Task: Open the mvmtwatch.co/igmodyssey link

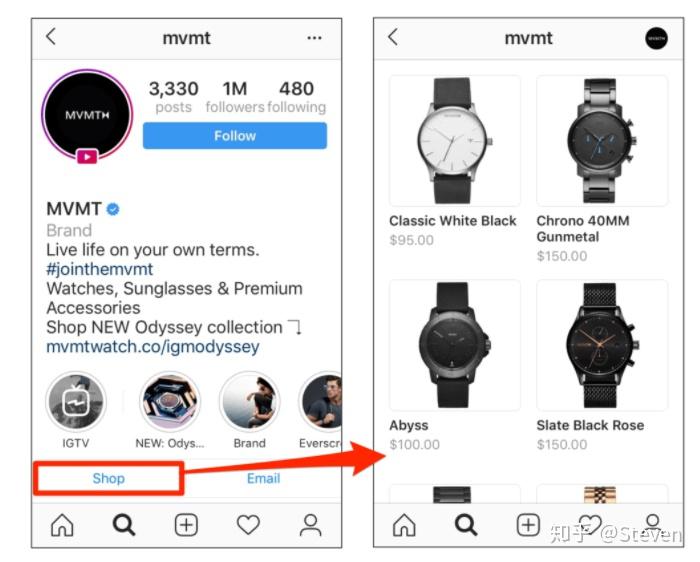Action: click(153, 347)
